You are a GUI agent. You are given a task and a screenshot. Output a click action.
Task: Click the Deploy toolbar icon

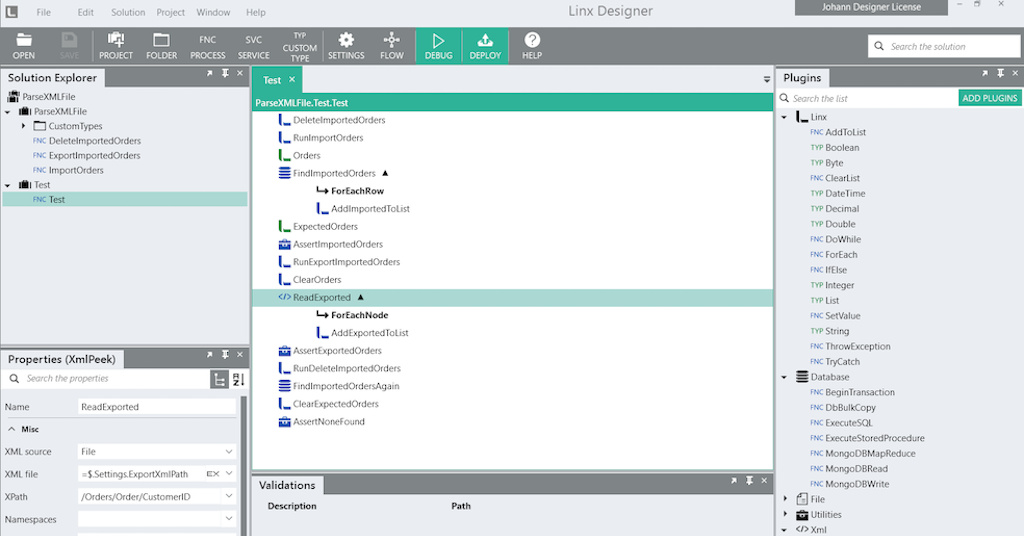click(x=485, y=41)
